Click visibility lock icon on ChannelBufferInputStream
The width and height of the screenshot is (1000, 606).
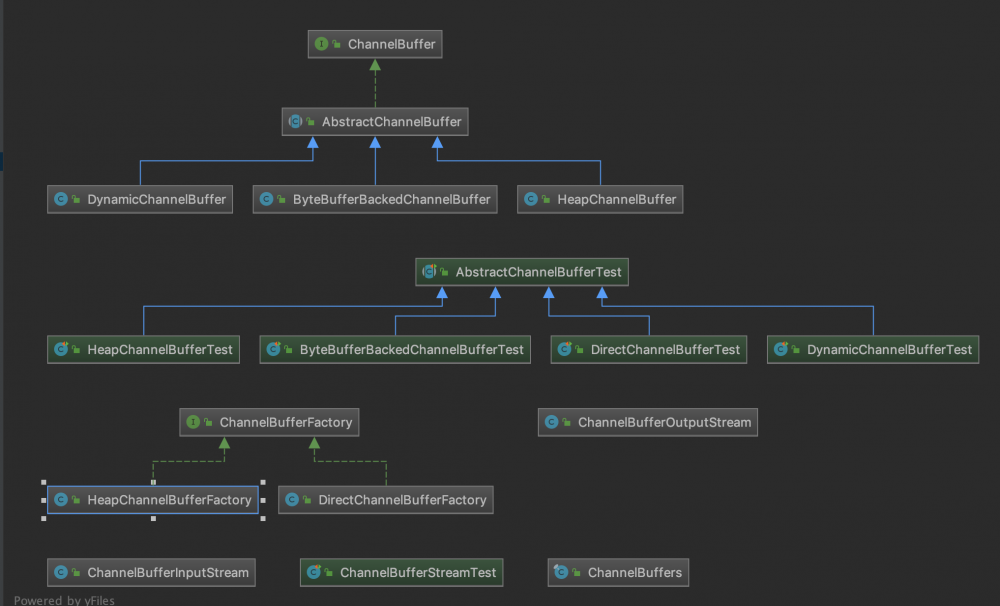pos(76,572)
